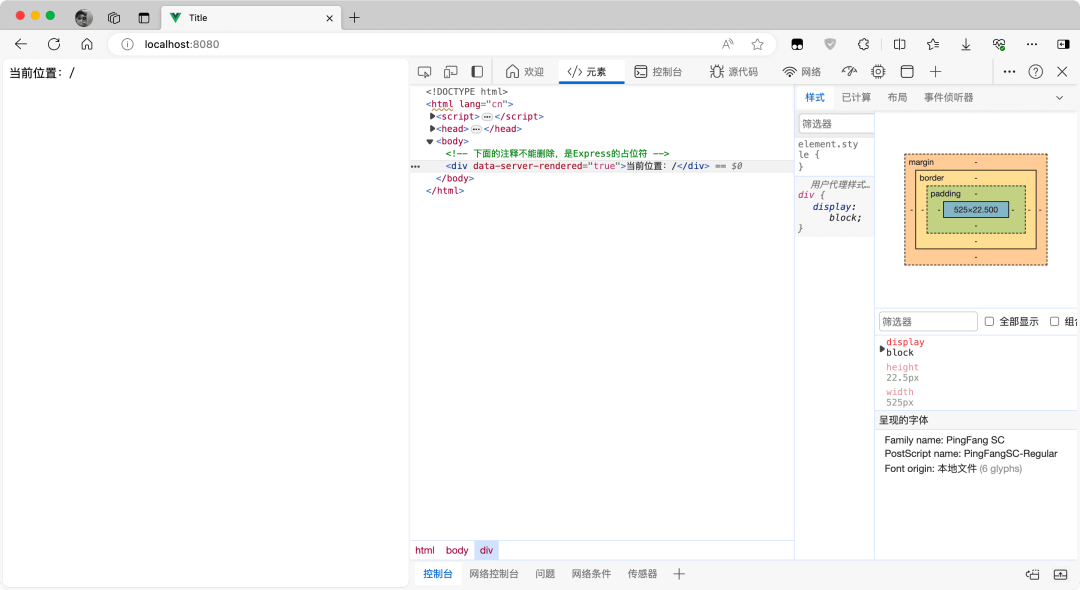1080x590 pixels.
Task: Select the 525×22.500 content box
Action: [976, 209]
